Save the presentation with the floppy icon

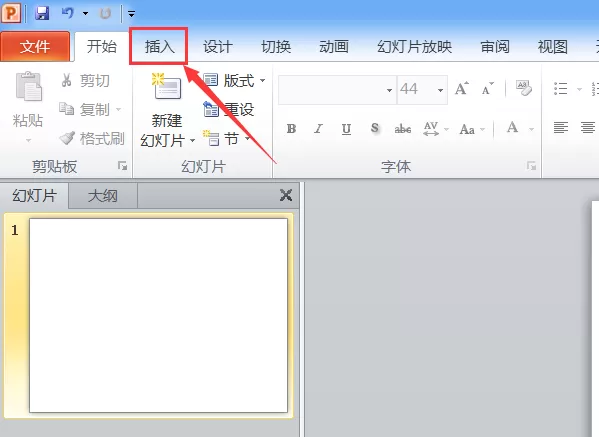click(x=42, y=13)
